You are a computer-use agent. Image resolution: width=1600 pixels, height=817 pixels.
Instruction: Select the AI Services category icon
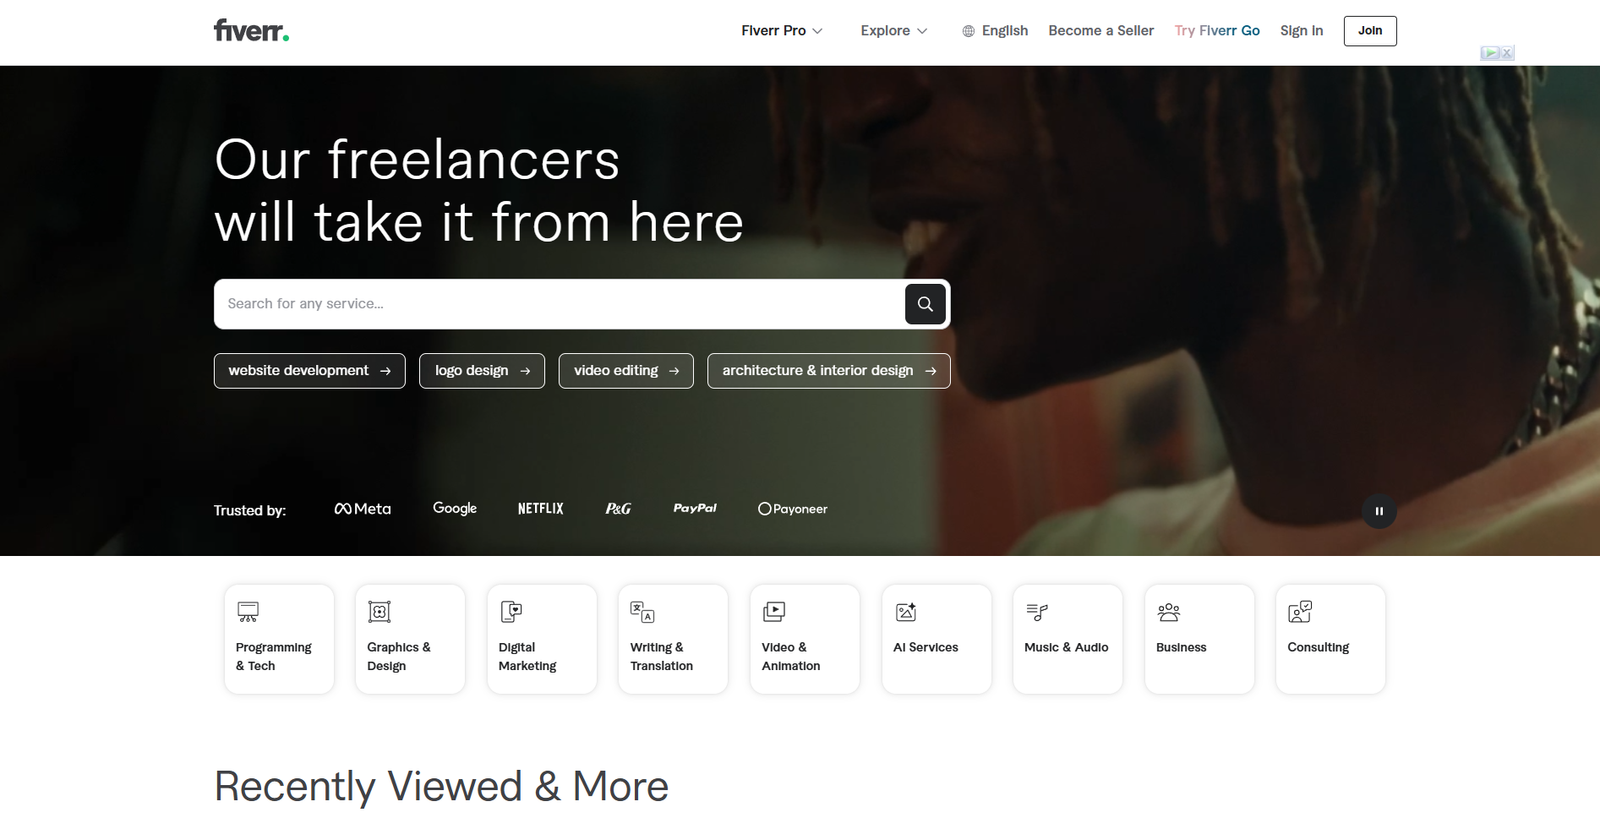pos(906,612)
